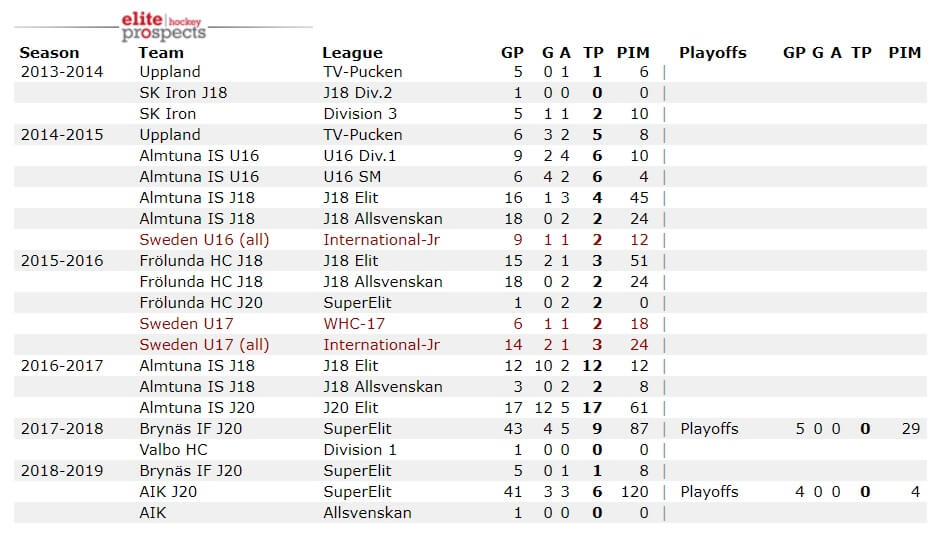
Task: Open the AIK J20 Playoffs entry
Action: tap(710, 492)
